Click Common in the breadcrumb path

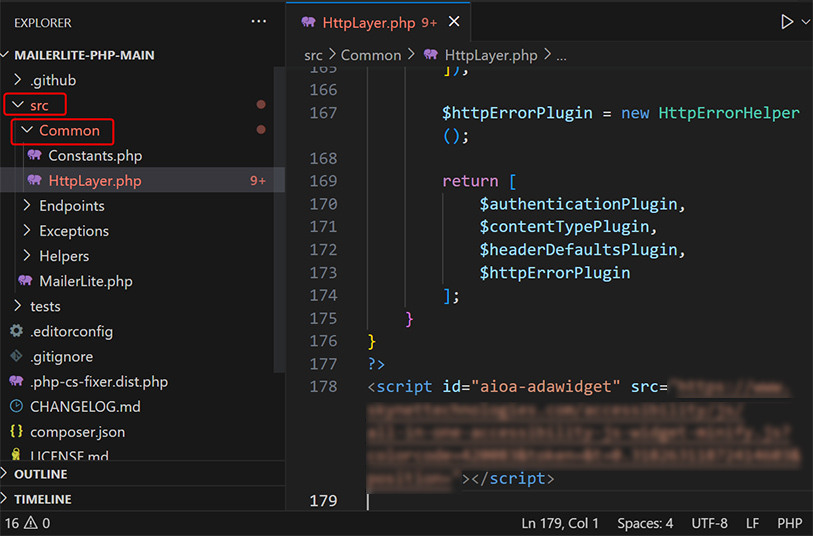coord(370,55)
